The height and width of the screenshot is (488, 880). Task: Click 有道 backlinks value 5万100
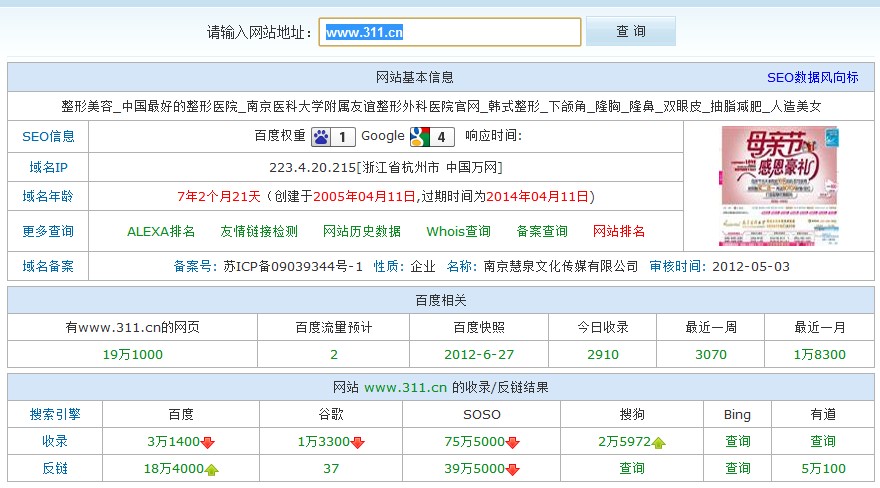point(823,469)
